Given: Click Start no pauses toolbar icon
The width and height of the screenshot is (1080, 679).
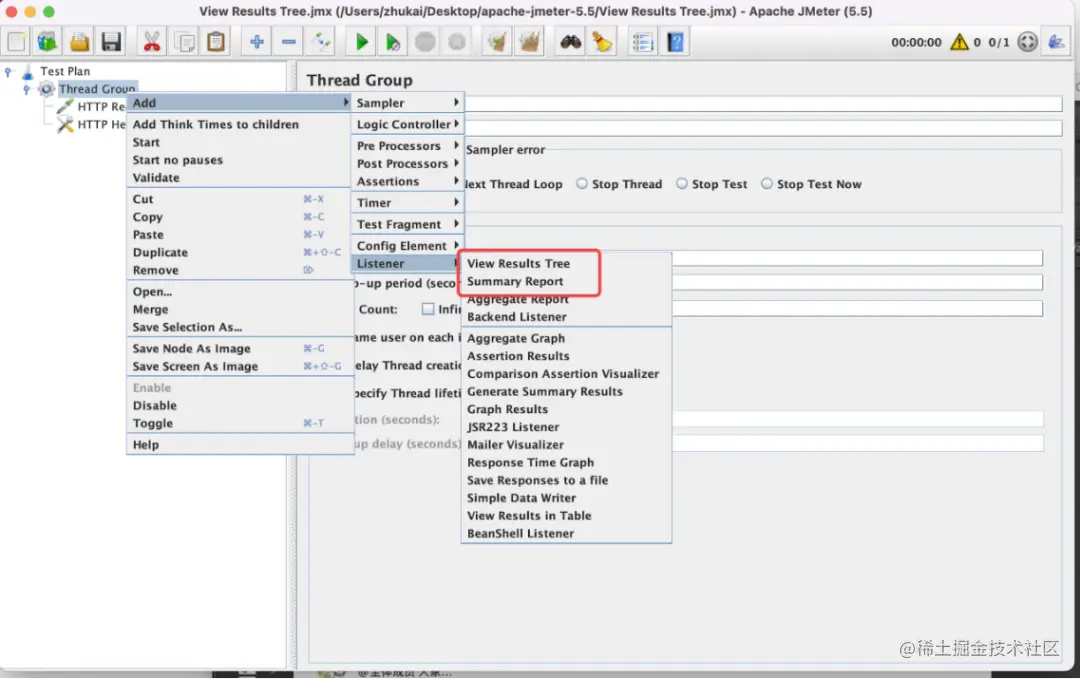Looking at the screenshot, I should (x=393, y=42).
